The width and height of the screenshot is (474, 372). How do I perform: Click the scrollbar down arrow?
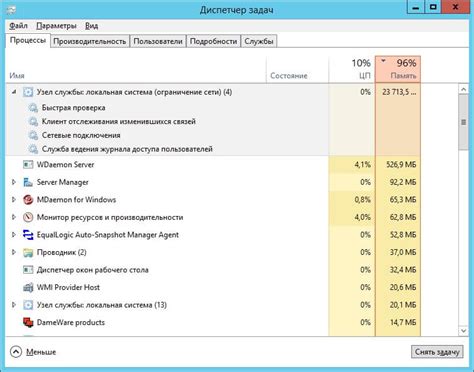[x=463, y=331]
